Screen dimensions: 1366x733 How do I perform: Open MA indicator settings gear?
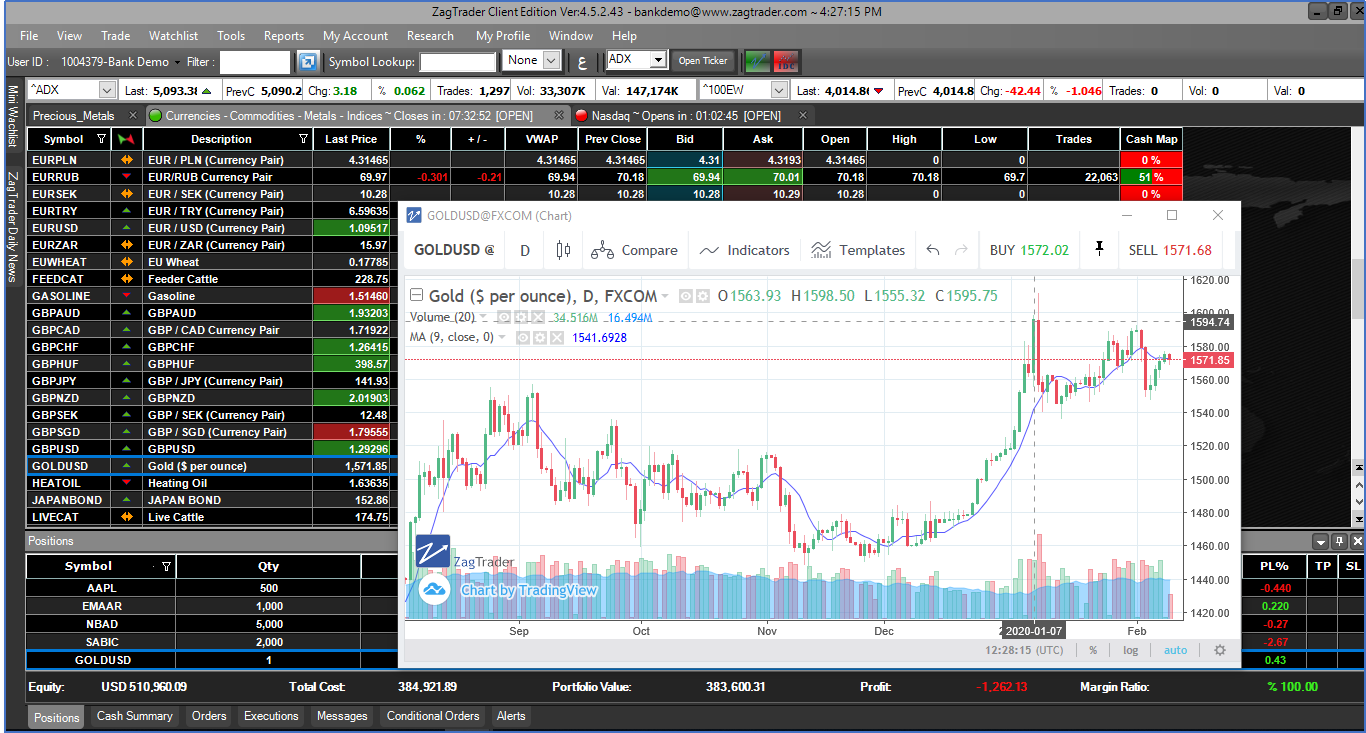coord(540,337)
